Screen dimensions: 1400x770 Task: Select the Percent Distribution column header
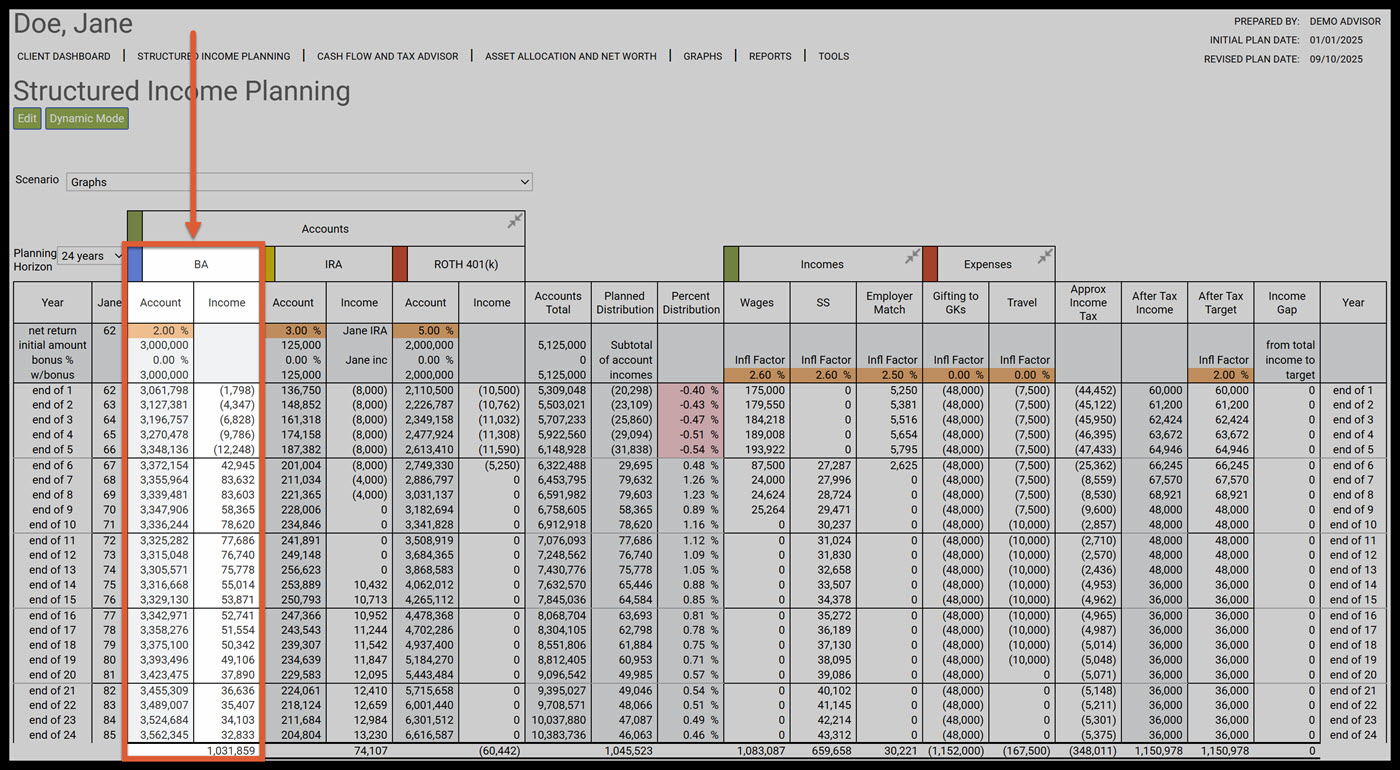[x=691, y=303]
